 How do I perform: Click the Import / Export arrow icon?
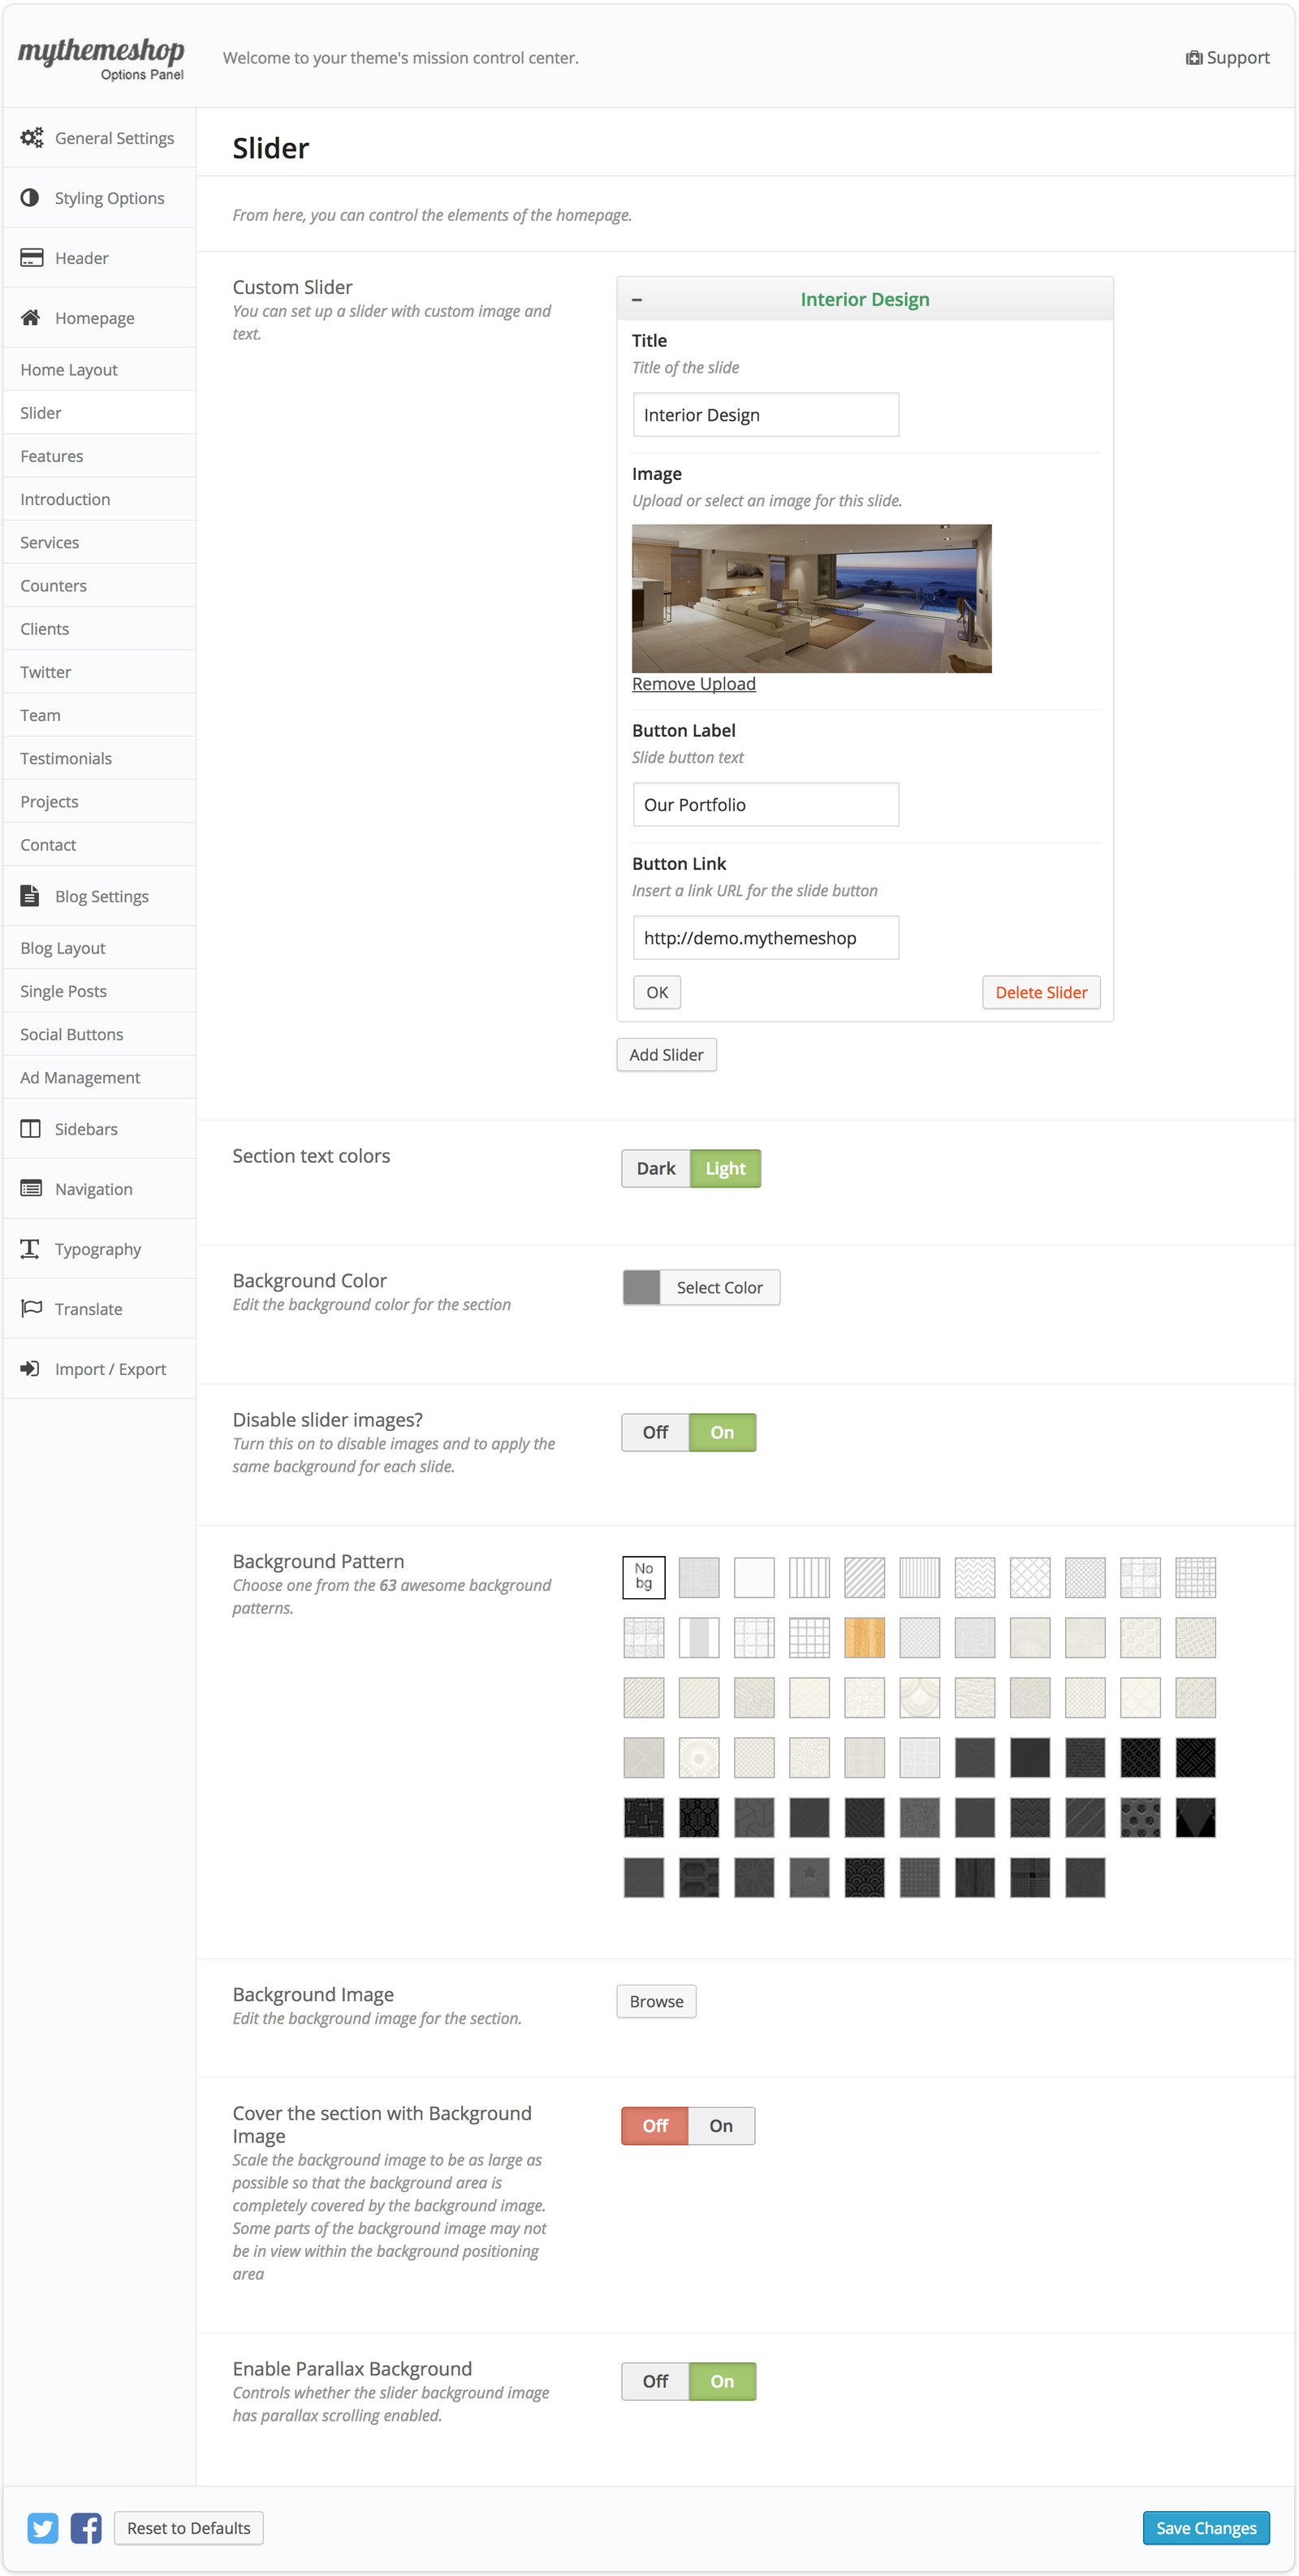click(30, 1369)
